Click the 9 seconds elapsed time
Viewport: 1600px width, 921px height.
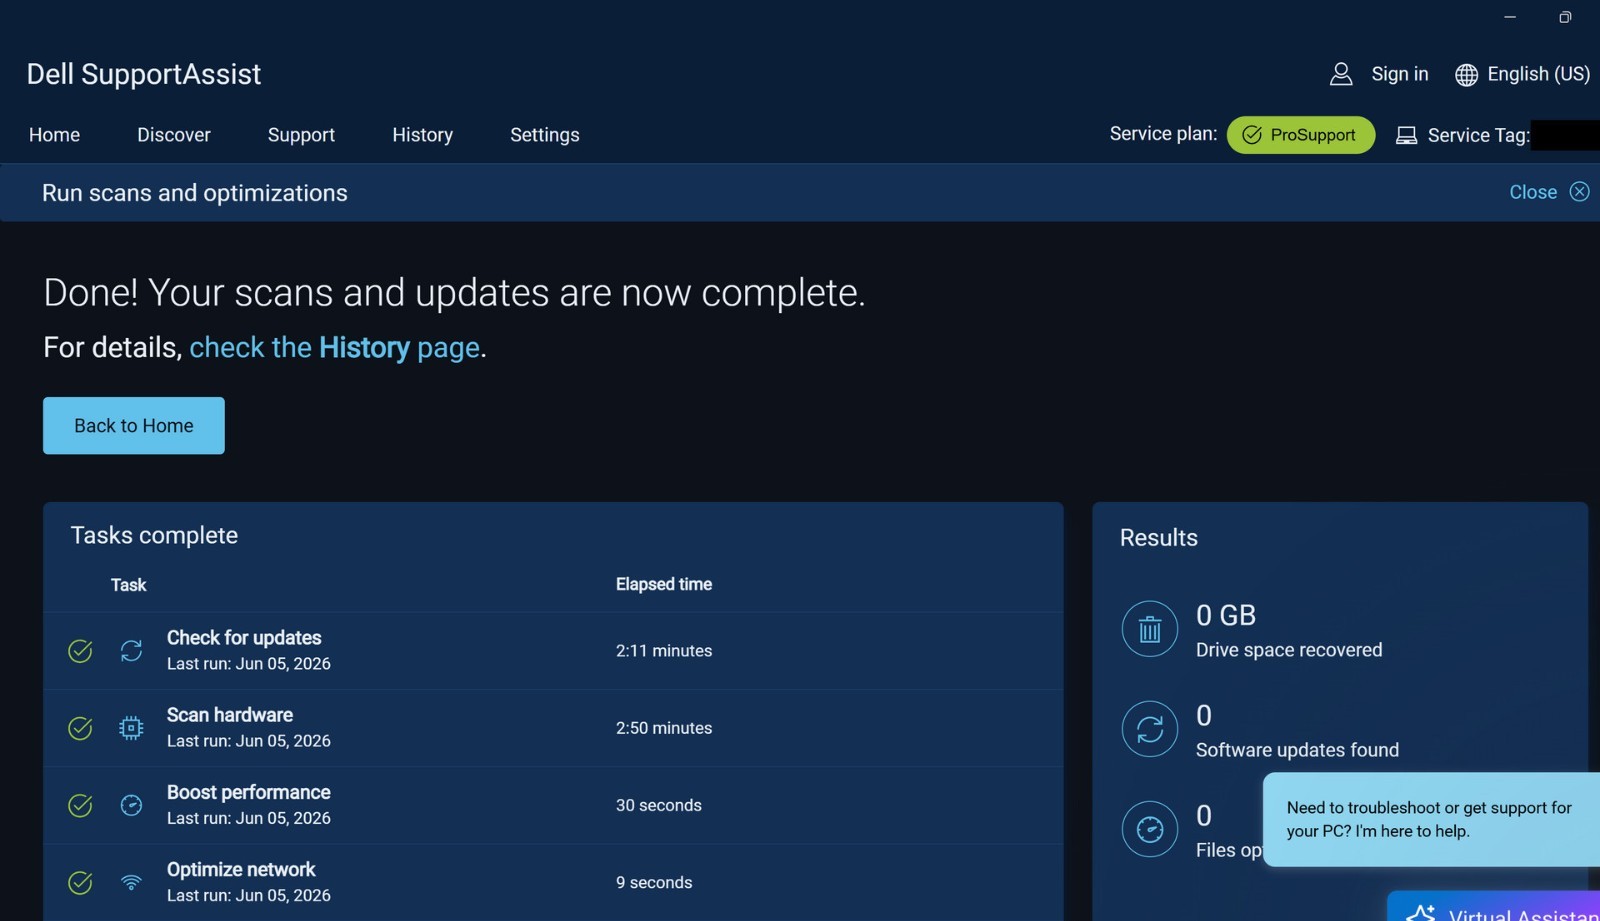point(654,882)
